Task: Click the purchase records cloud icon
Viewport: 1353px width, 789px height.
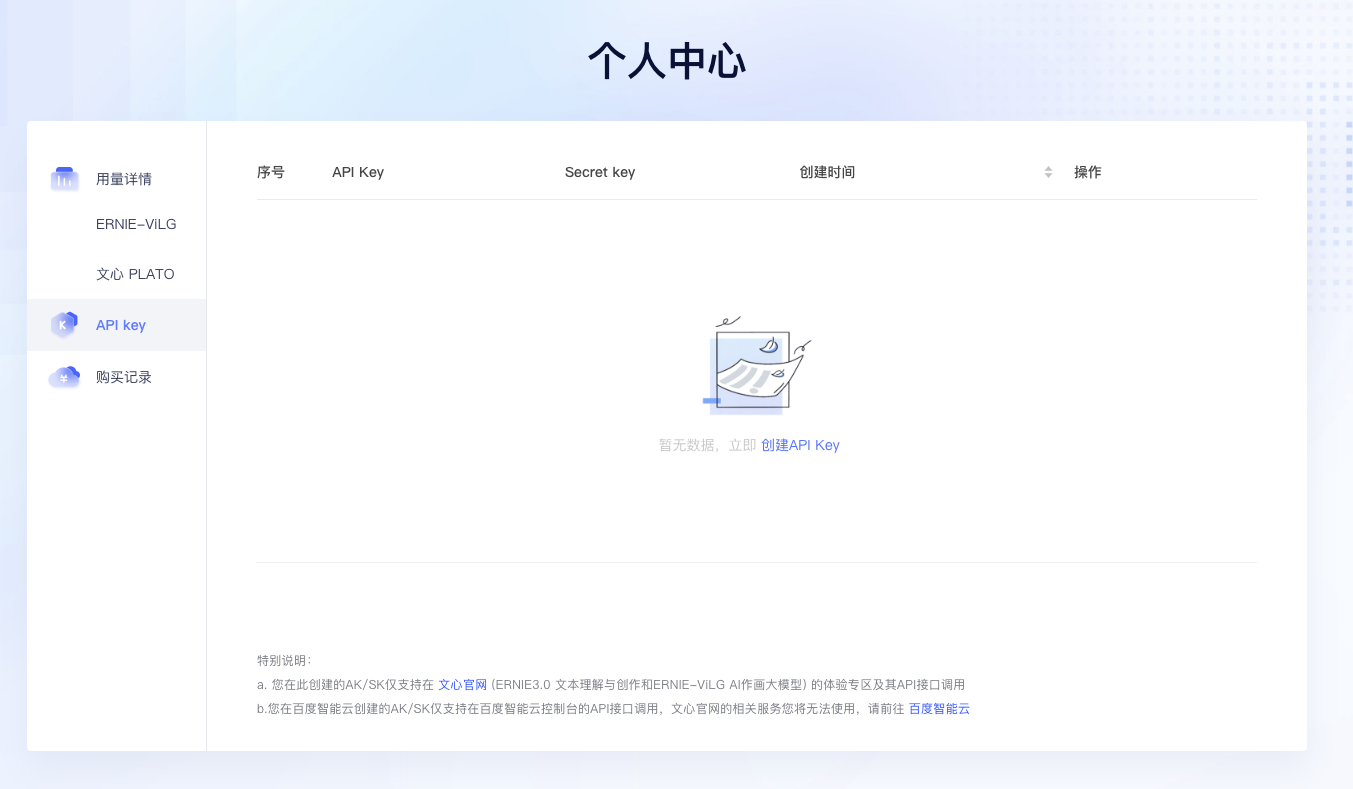Action: pos(64,377)
